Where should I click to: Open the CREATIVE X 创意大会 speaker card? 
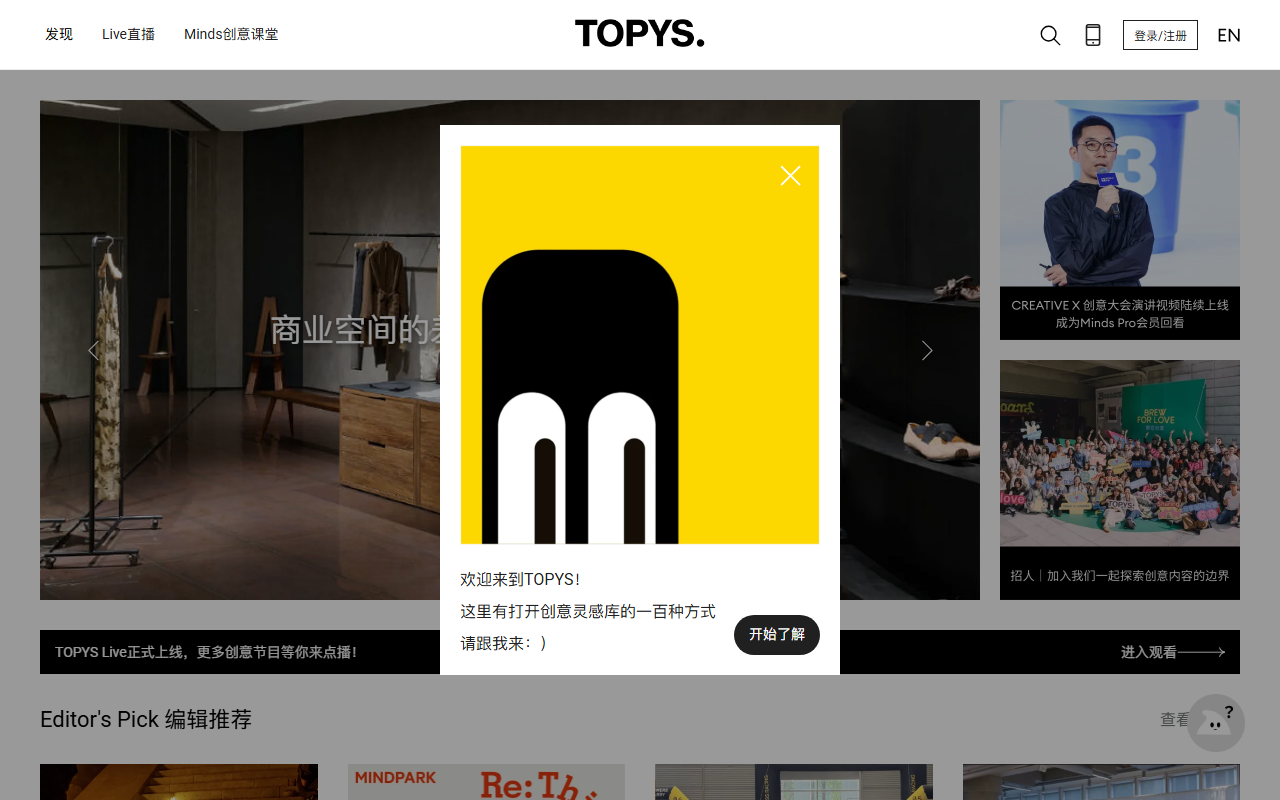point(1120,220)
